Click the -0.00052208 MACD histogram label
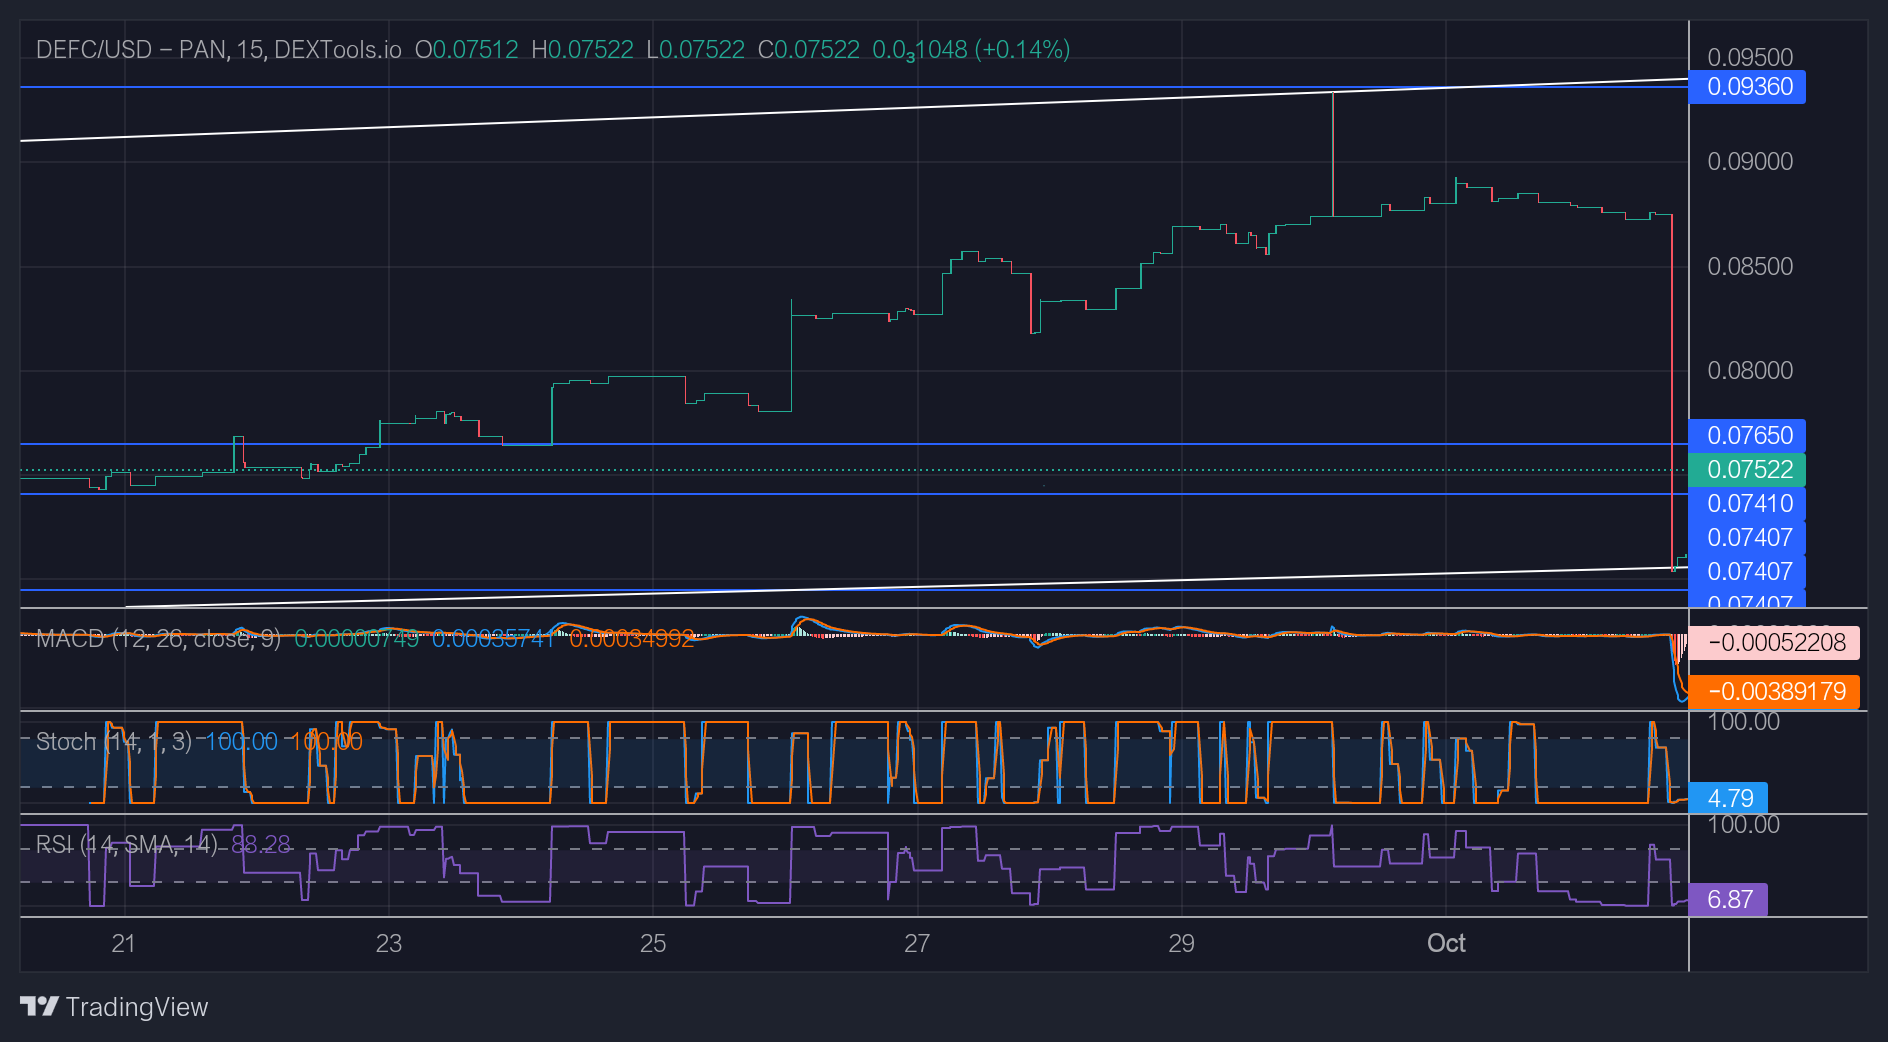 coord(1774,643)
